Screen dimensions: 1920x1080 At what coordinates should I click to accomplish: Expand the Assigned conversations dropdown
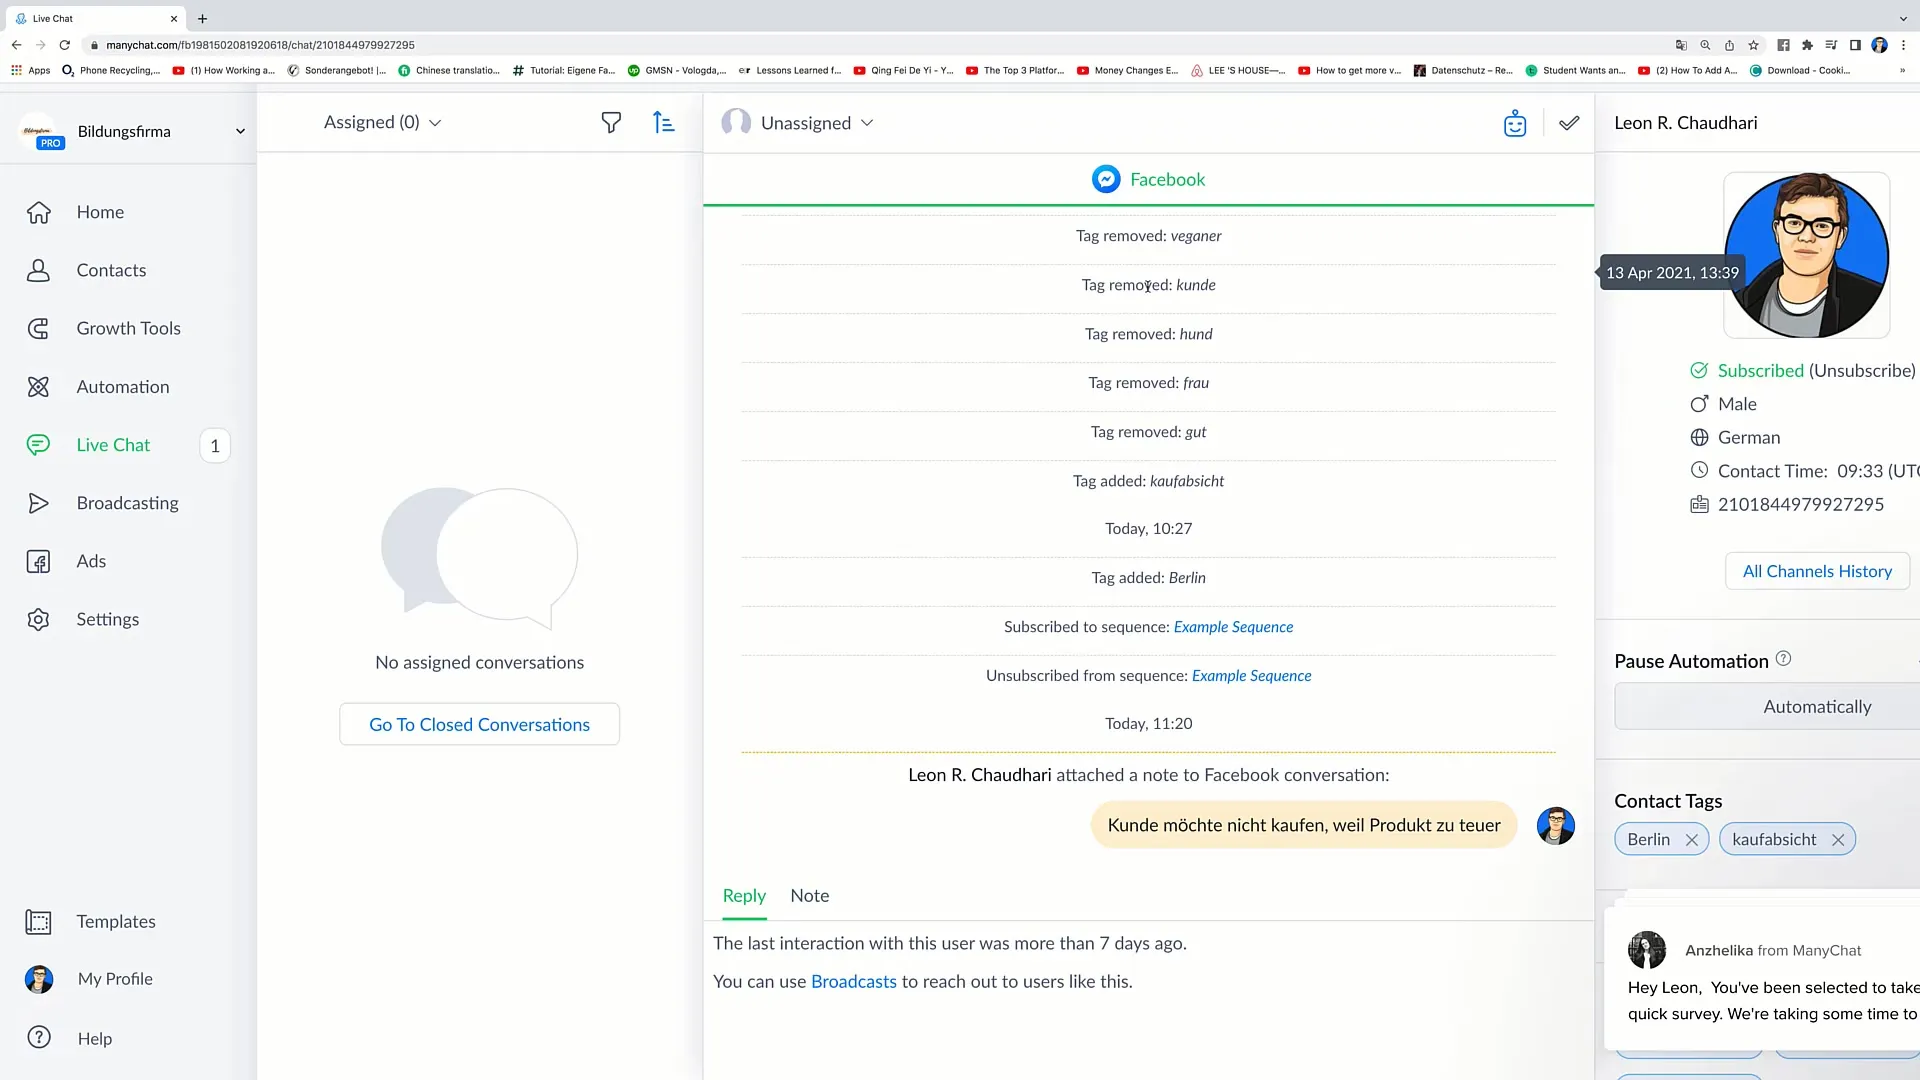[381, 121]
